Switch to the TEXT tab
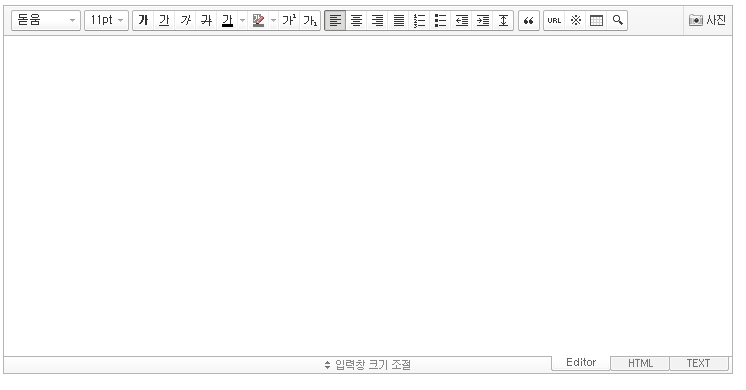 pos(698,363)
